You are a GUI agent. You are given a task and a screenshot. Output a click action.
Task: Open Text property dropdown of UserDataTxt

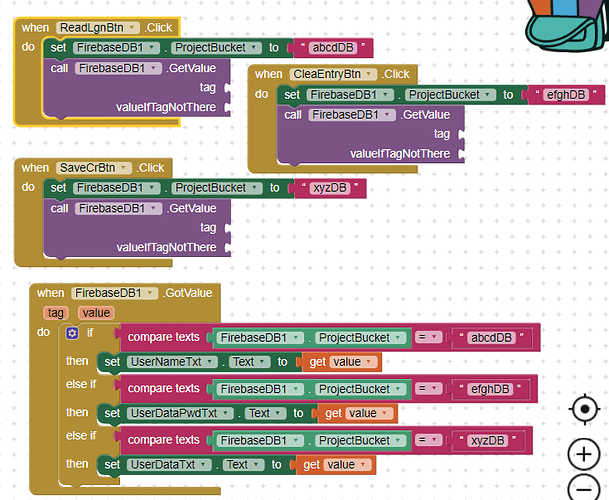coord(243,465)
